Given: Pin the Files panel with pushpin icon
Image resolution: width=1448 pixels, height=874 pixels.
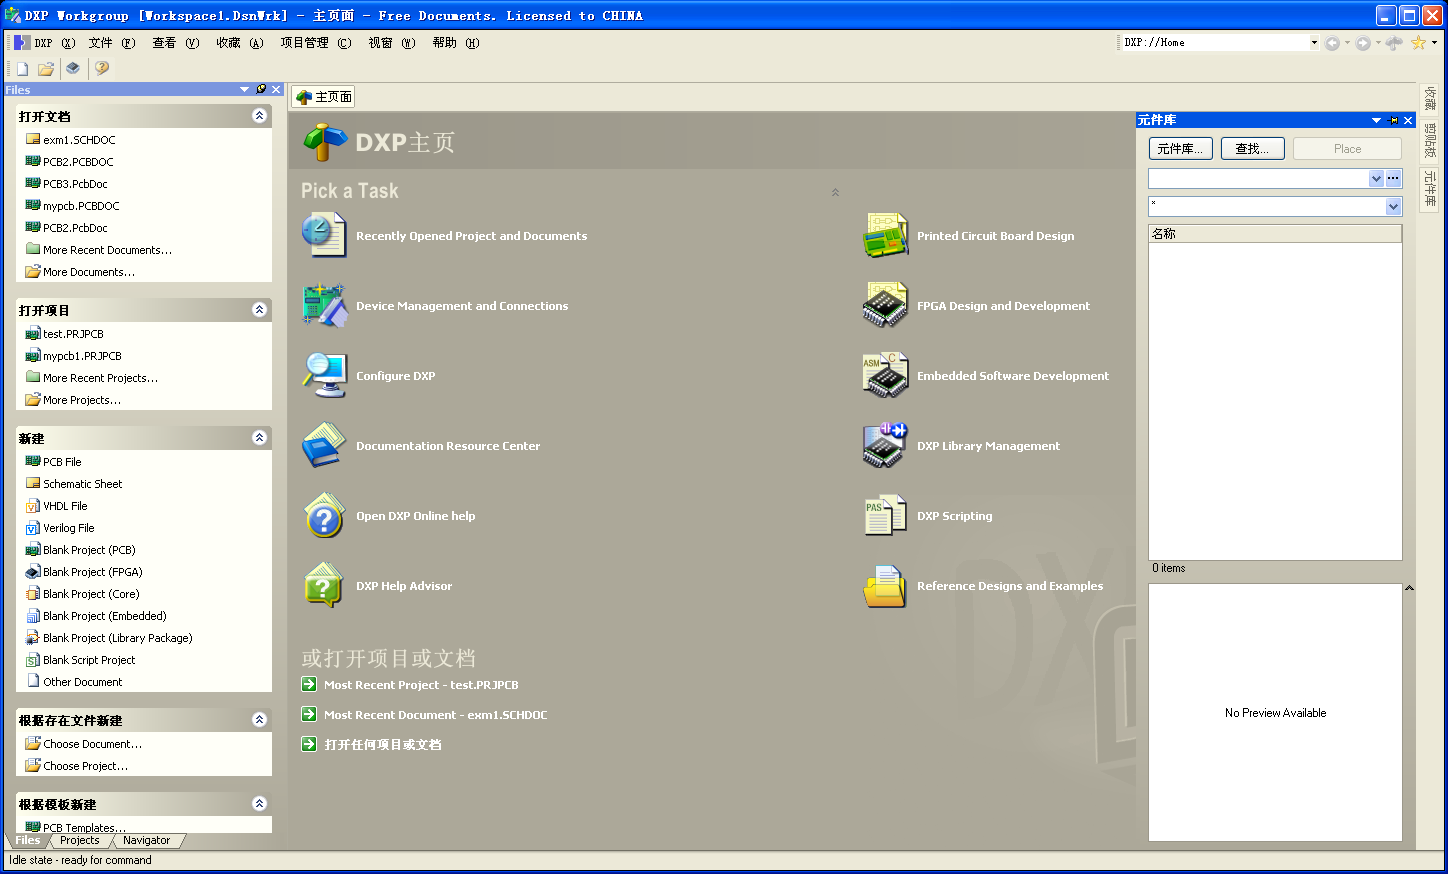Looking at the screenshot, I should [x=261, y=89].
